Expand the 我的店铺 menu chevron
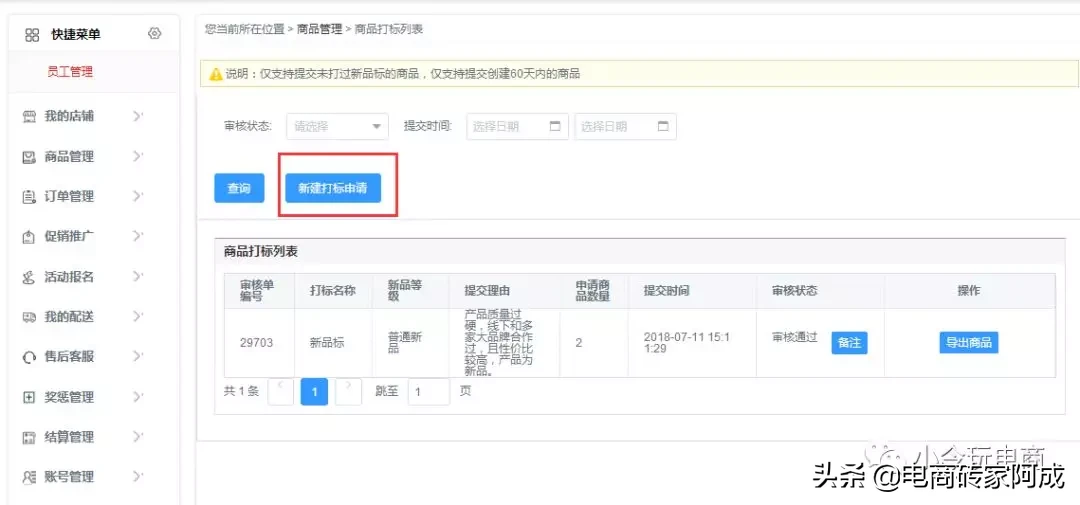Image resolution: width=1080 pixels, height=505 pixels. [x=138, y=116]
